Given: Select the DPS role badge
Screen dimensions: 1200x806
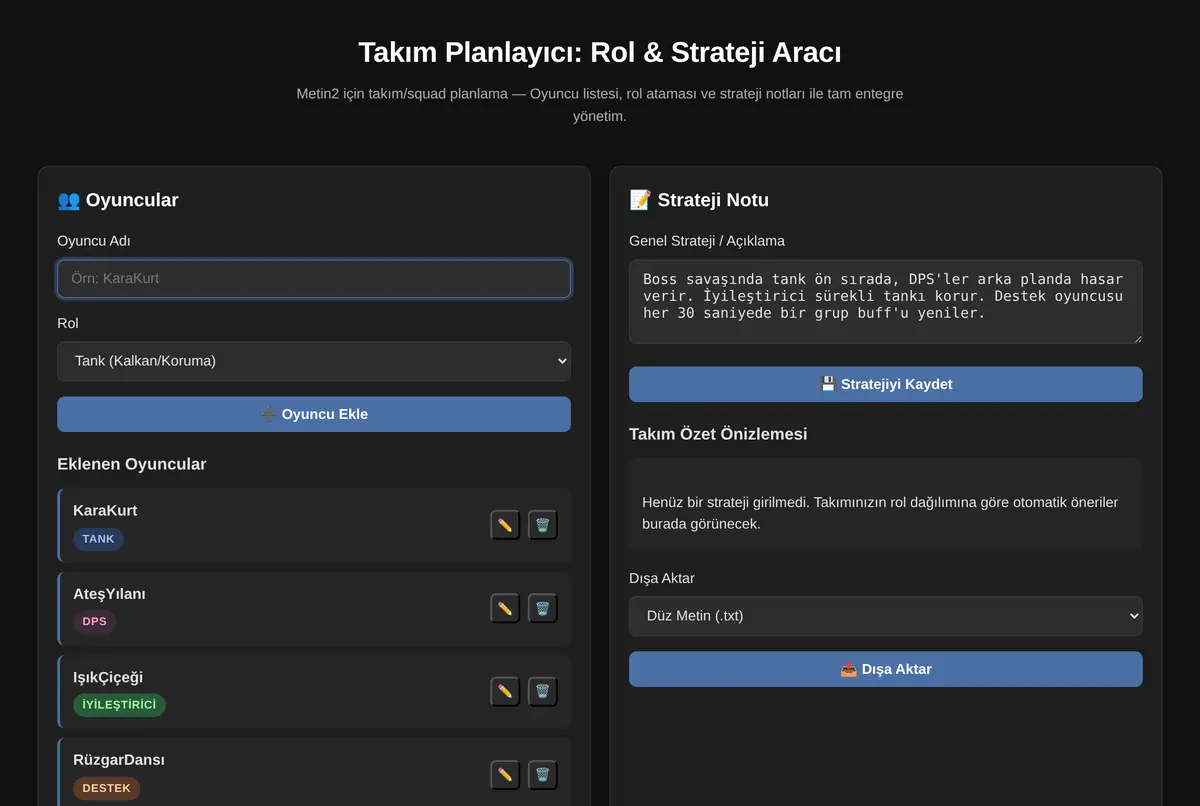Looking at the screenshot, I should (x=94, y=622).
